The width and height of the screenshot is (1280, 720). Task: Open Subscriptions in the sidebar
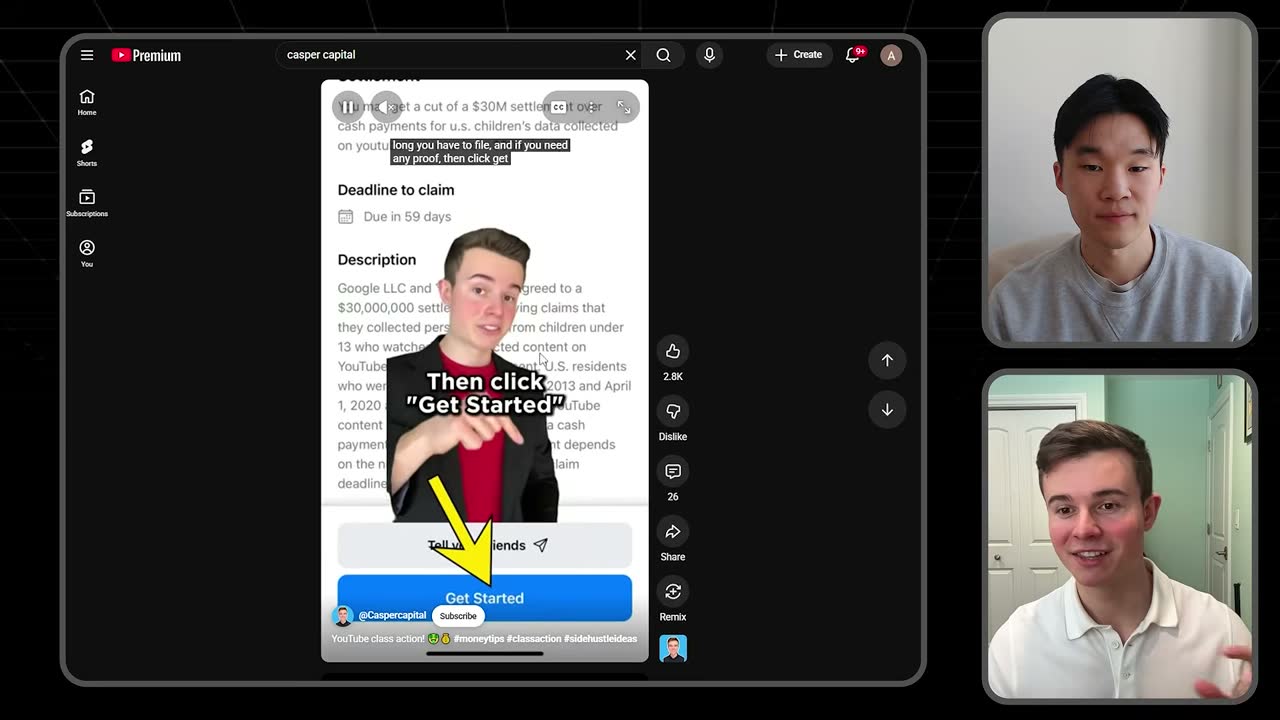click(x=87, y=203)
